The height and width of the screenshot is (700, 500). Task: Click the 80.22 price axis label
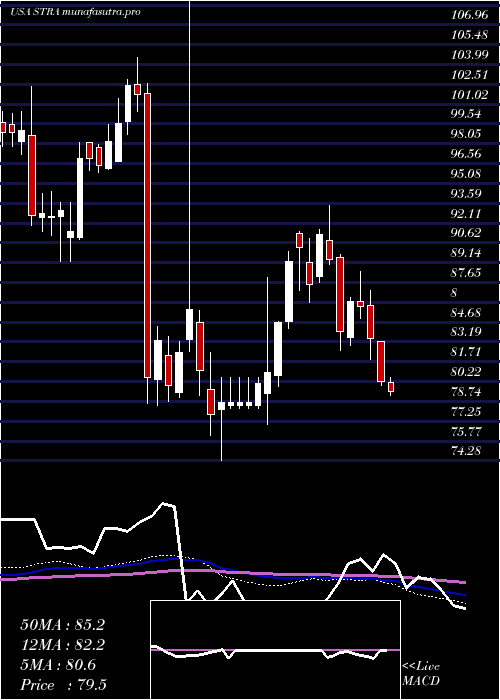pyautogui.click(x=466, y=371)
